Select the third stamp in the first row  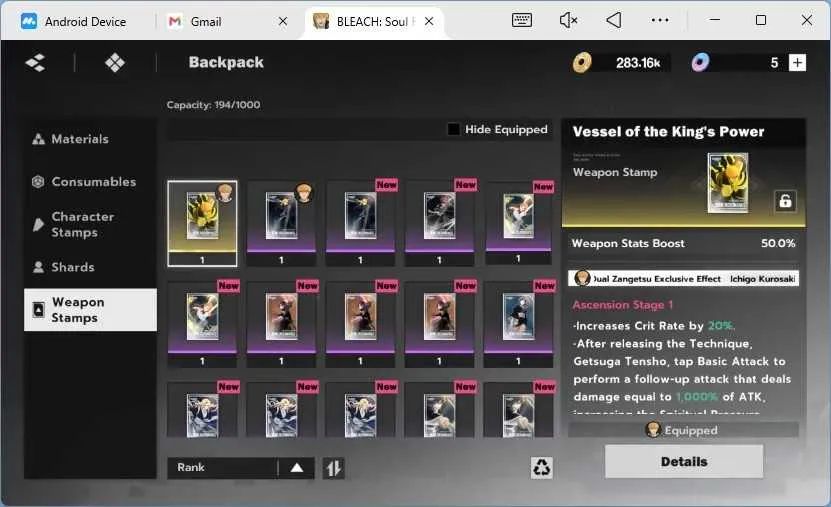click(x=360, y=223)
